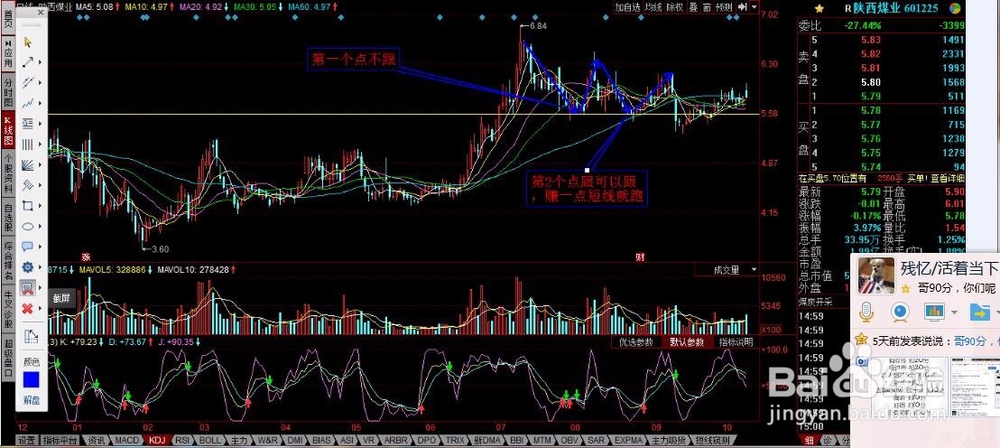Open 个股资料 sidebar tab
The image size is (1000, 448).
[8, 174]
